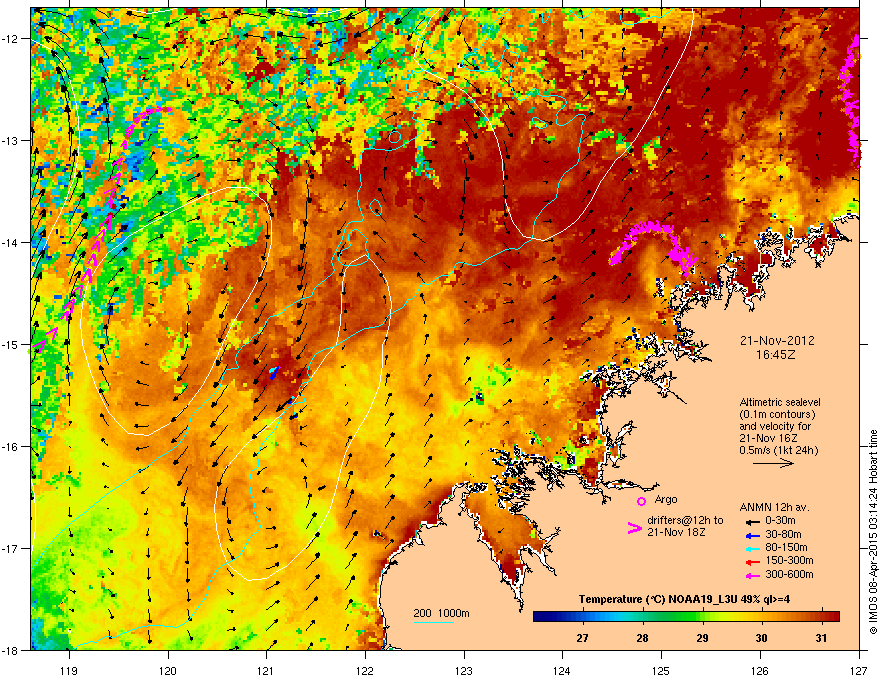Click the magenta Argo circle legend symbol
The image size is (880, 680).
(641, 501)
